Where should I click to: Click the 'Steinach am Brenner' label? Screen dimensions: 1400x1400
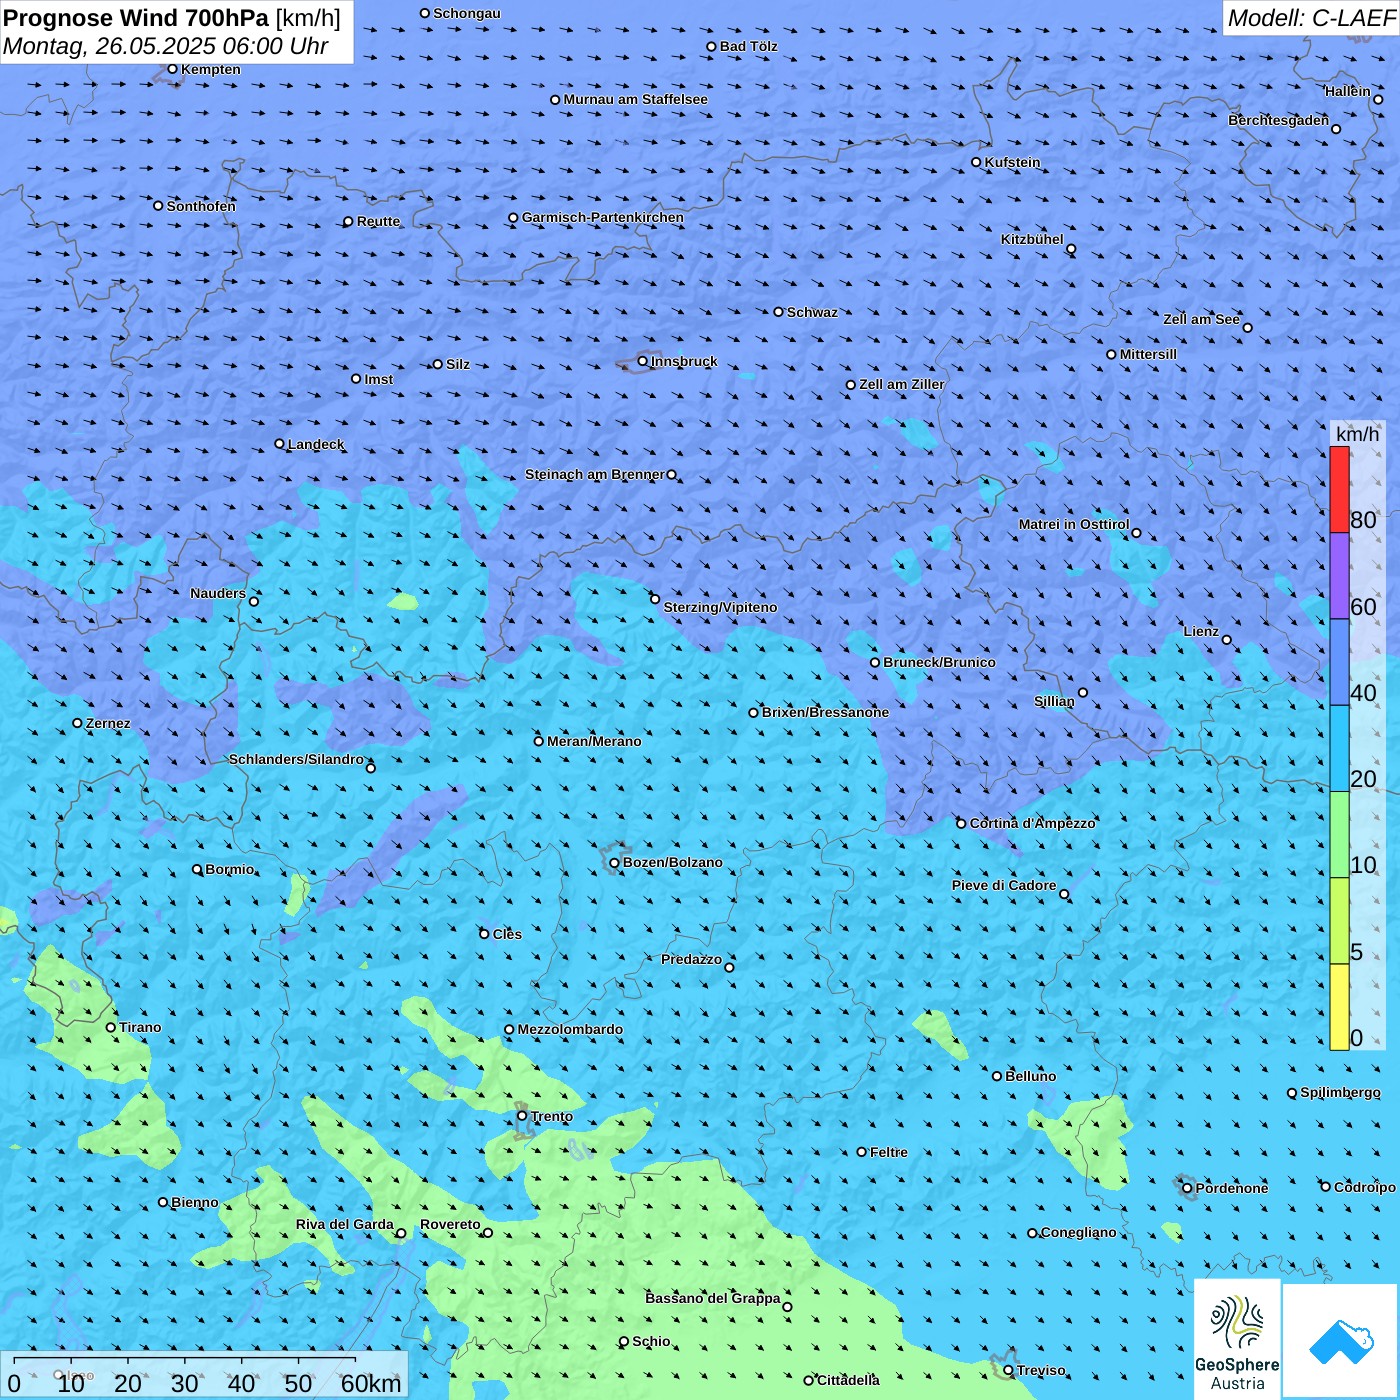[595, 474]
